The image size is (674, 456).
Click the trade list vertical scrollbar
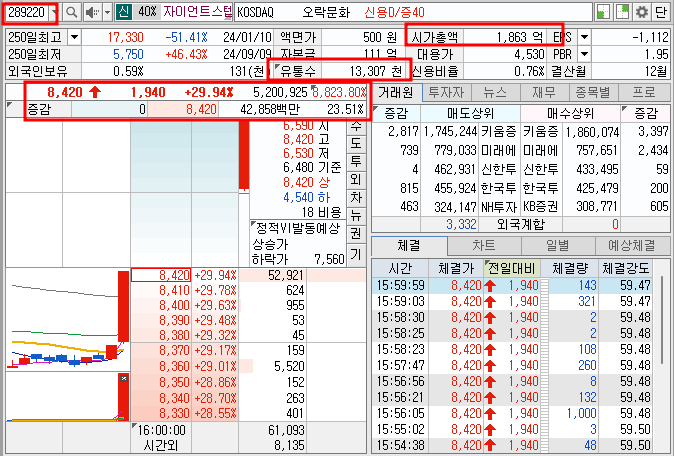(664, 320)
